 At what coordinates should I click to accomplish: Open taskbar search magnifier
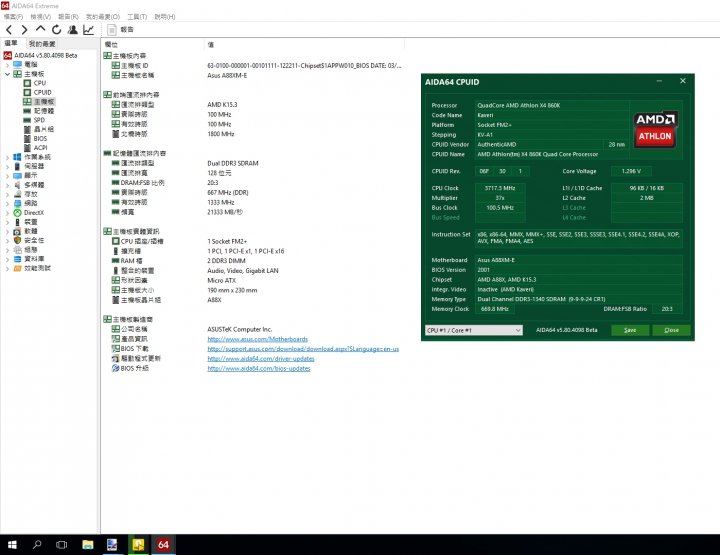(x=37, y=544)
